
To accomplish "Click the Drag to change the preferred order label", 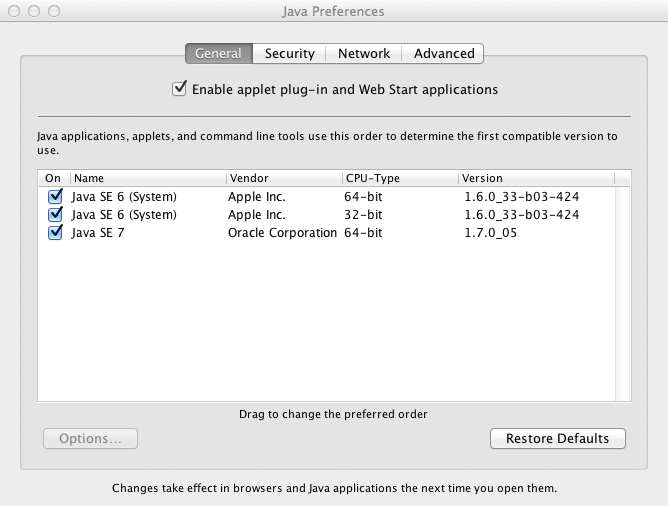I will coord(333,414).
